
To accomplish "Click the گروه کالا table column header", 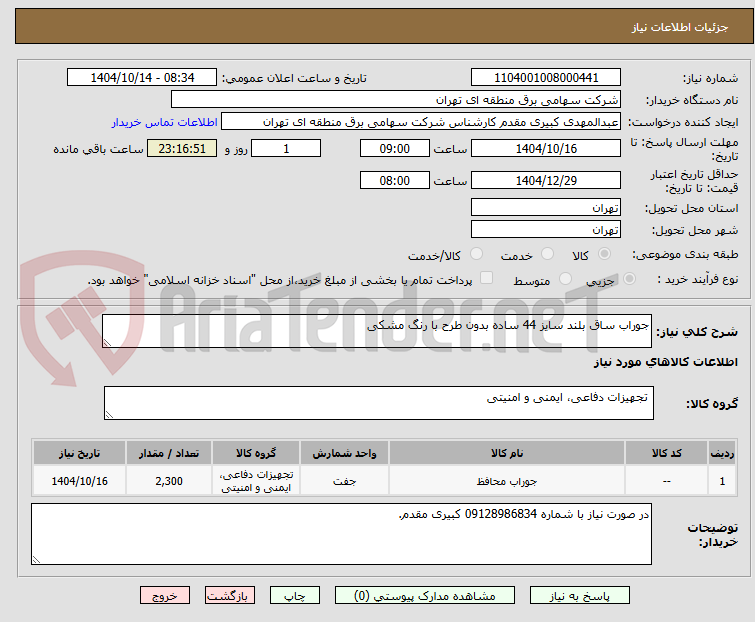I will [256, 453].
